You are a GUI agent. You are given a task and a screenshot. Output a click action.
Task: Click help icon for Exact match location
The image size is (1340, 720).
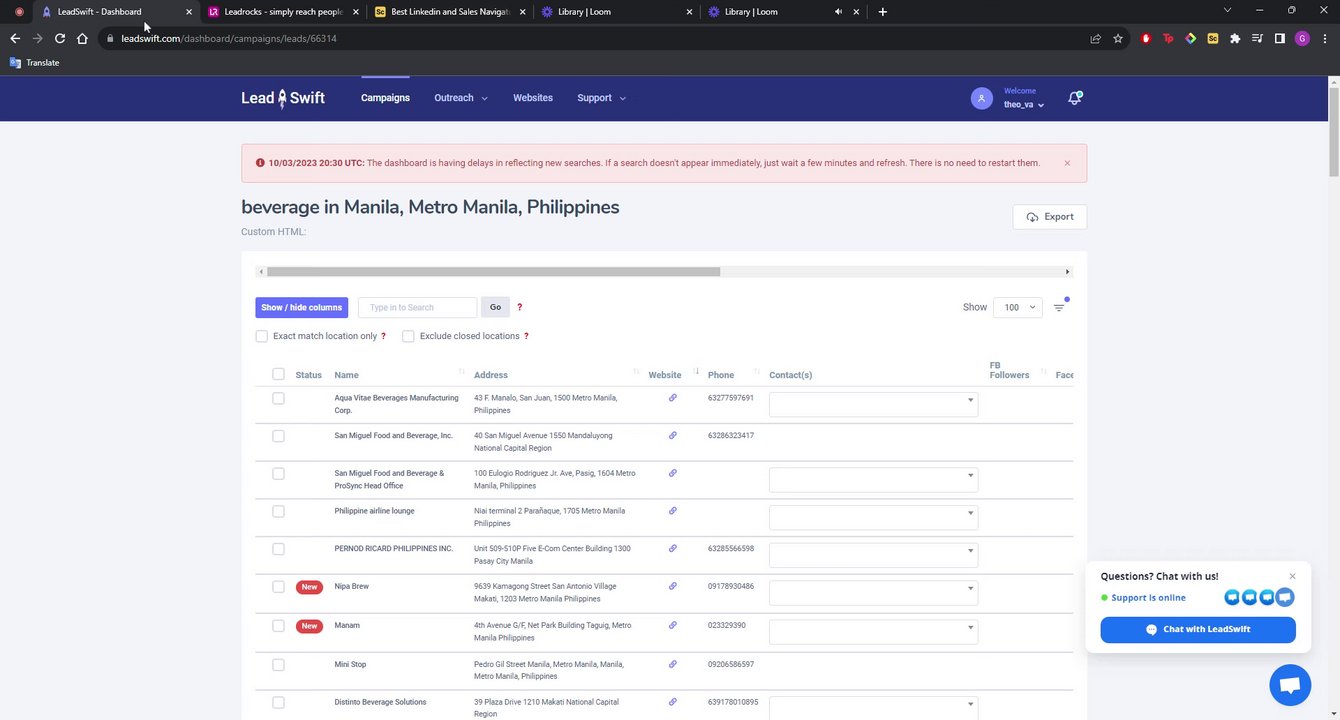pos(383,336)
